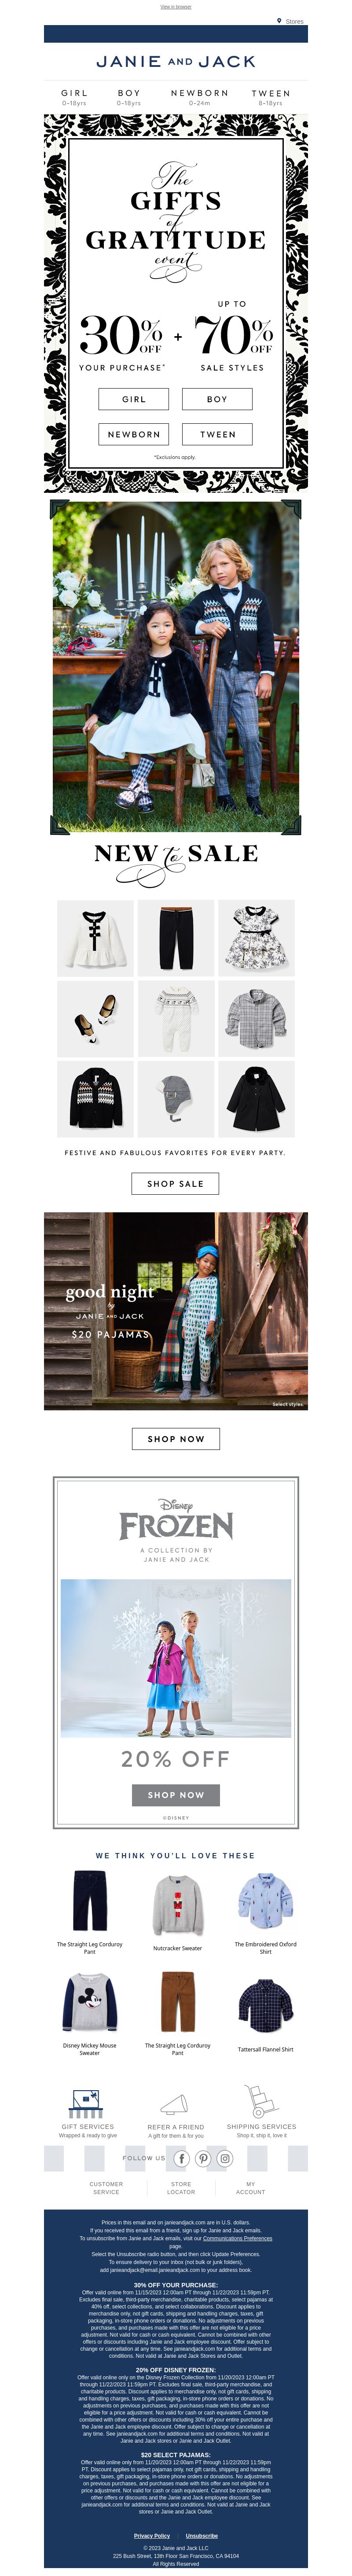The height and width of the screenshot is (2576, 352).
Task: Open the Privacy Policy link
Action: (152, 2535)
